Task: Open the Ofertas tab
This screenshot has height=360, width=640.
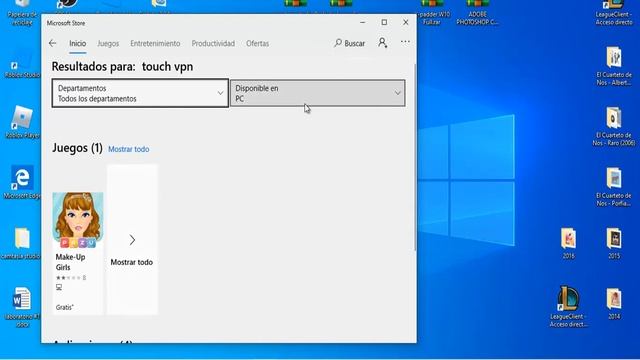Action: coord(258,43)
